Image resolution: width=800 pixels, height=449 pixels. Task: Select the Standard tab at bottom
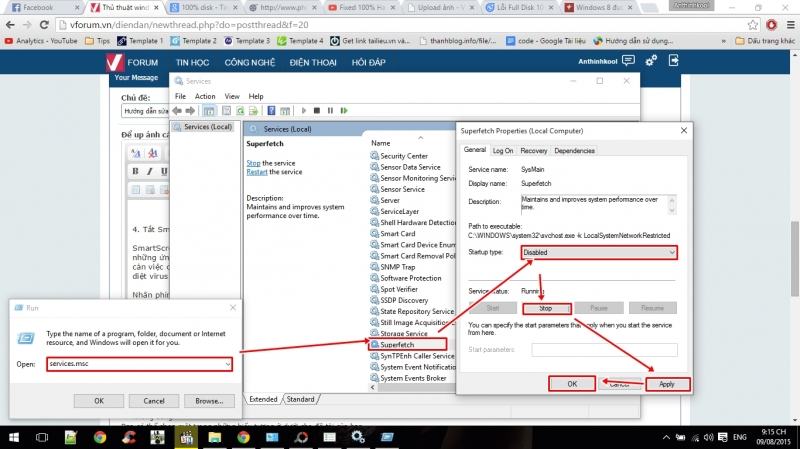click(299, 399)
